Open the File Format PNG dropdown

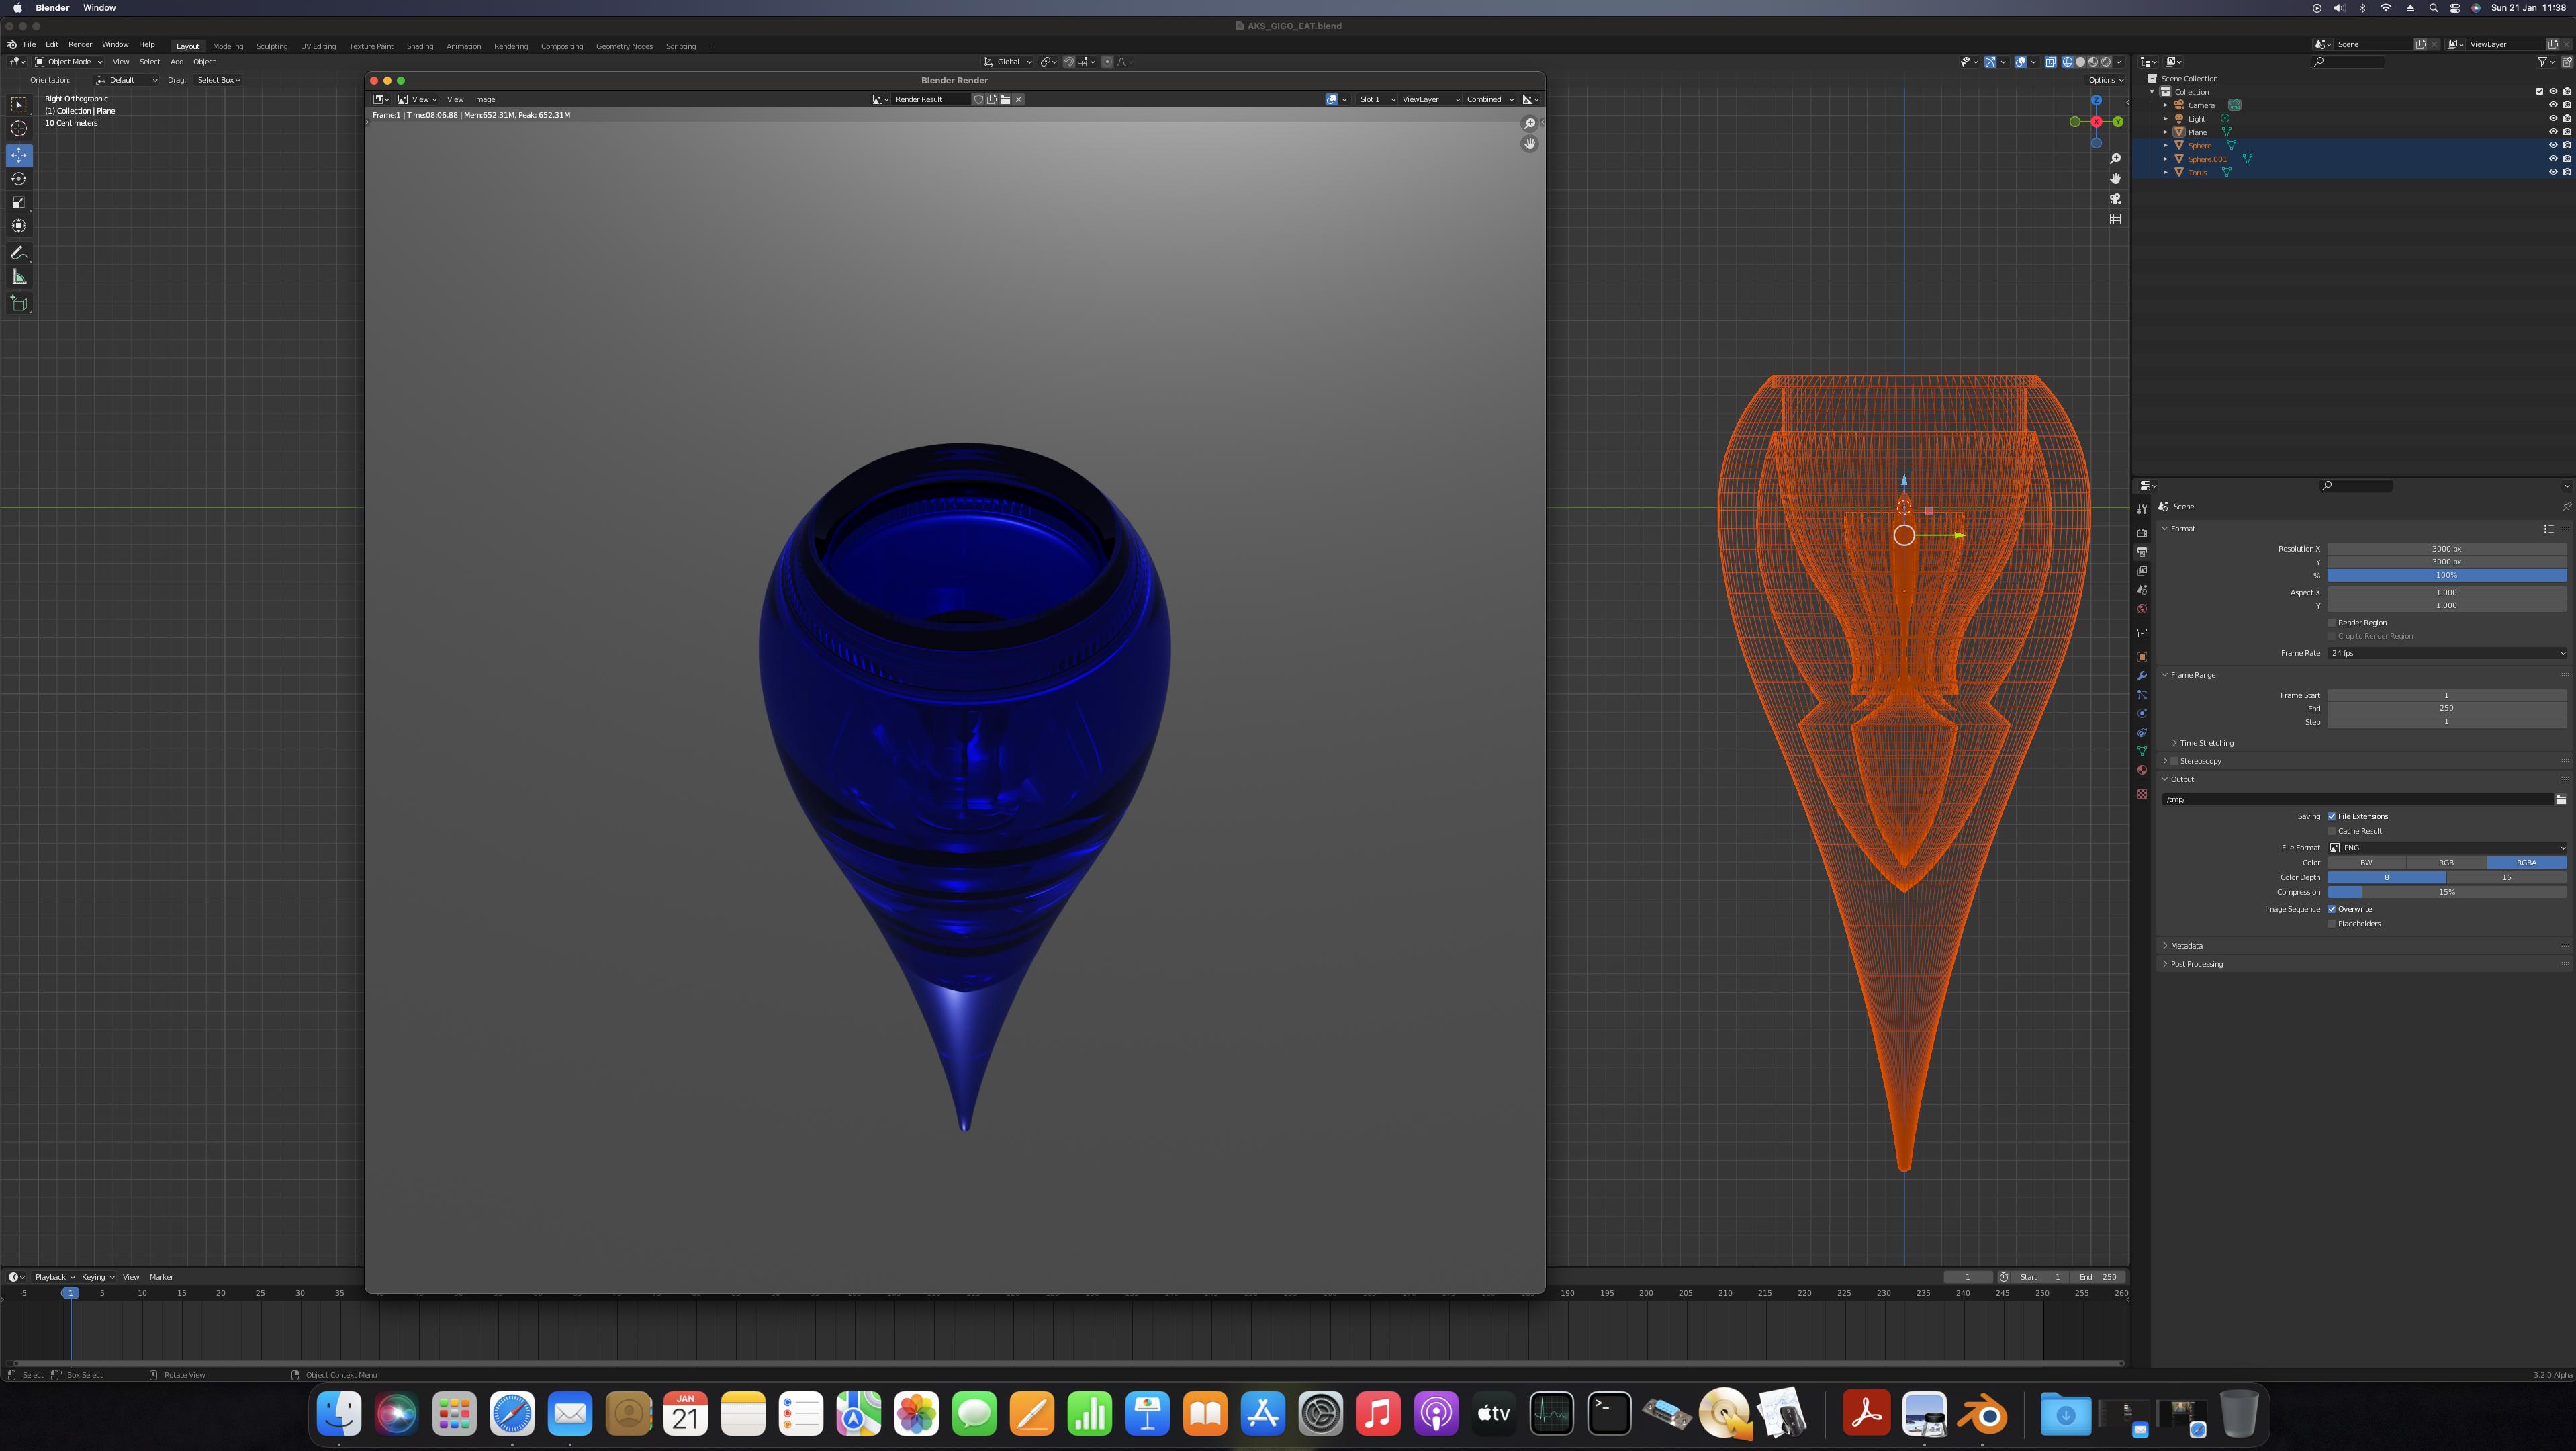(2446, 847)
